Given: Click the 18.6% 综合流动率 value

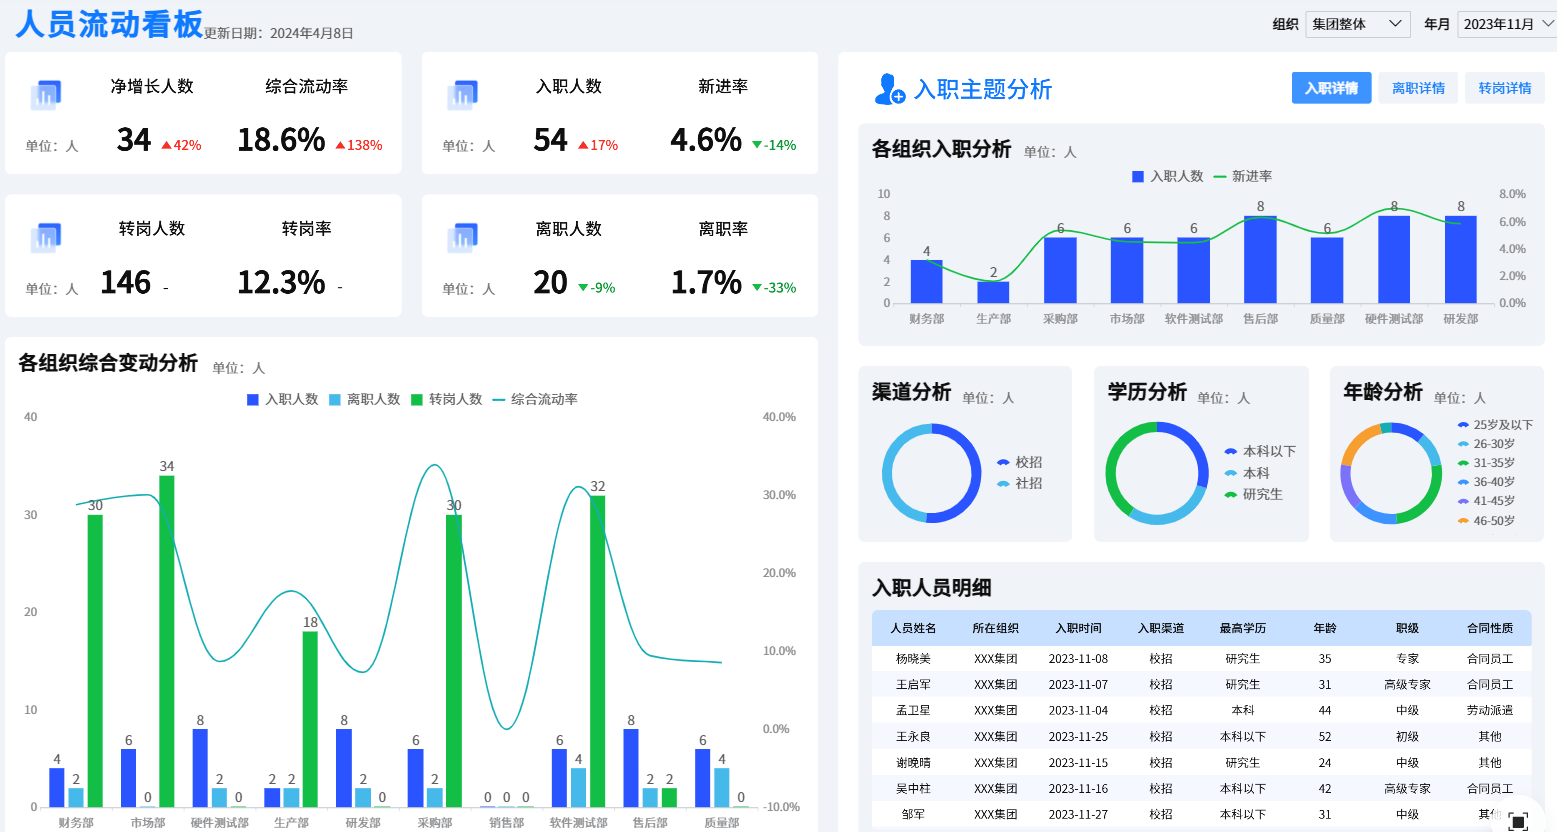Looking at the screenshot, I should click(x=281, y=140).
